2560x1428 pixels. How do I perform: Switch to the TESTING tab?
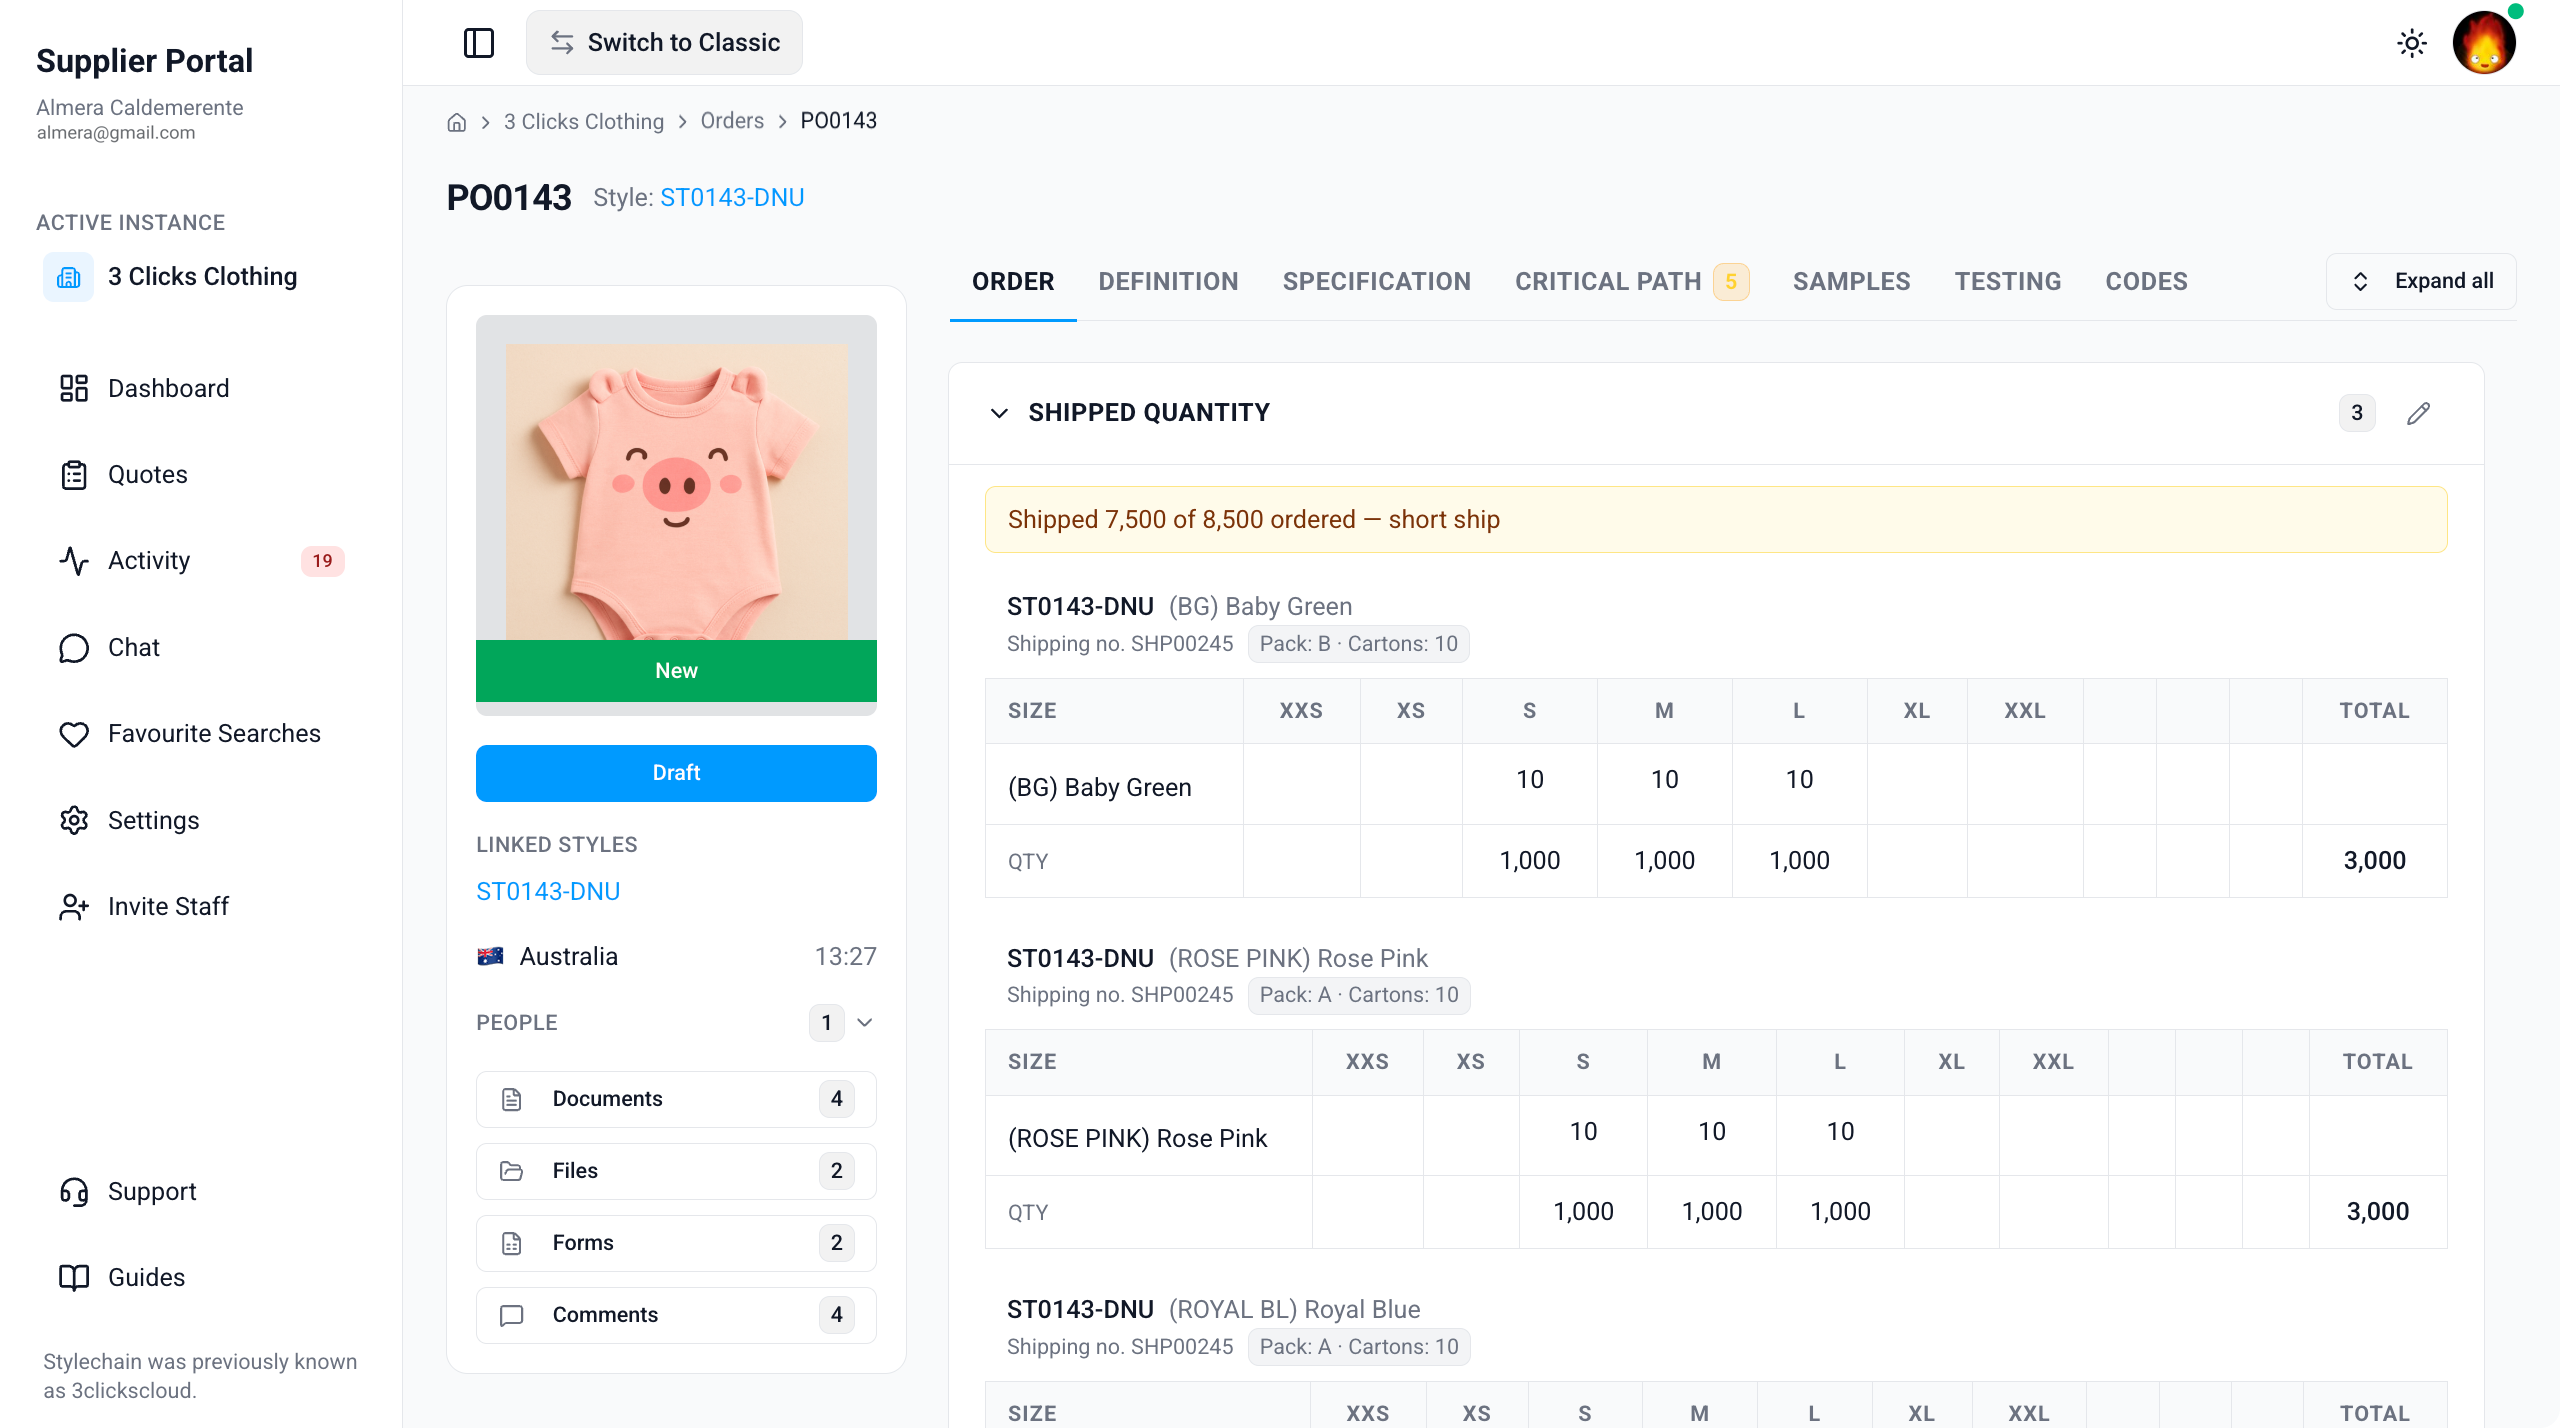pyautogui.click(x=2008, y=282)
